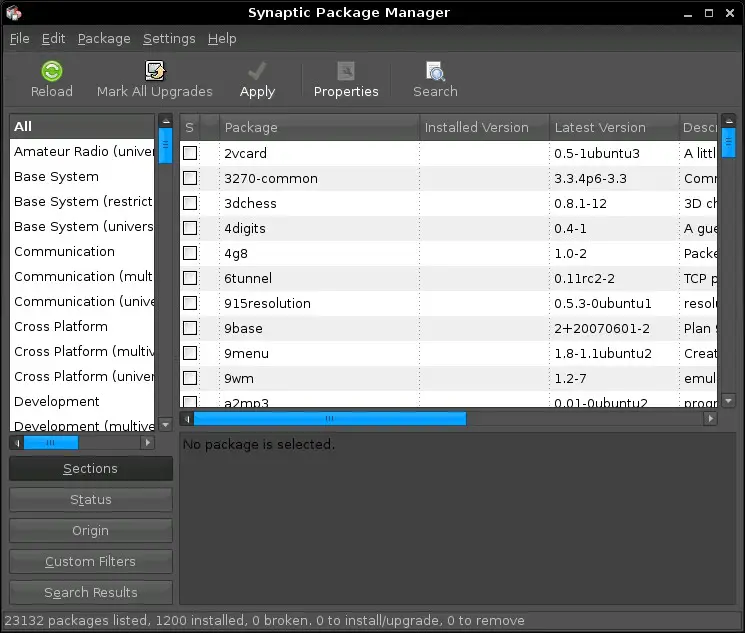Select the Cross Platform (multiverse) section
745x633 pixels.
(82, 351)
